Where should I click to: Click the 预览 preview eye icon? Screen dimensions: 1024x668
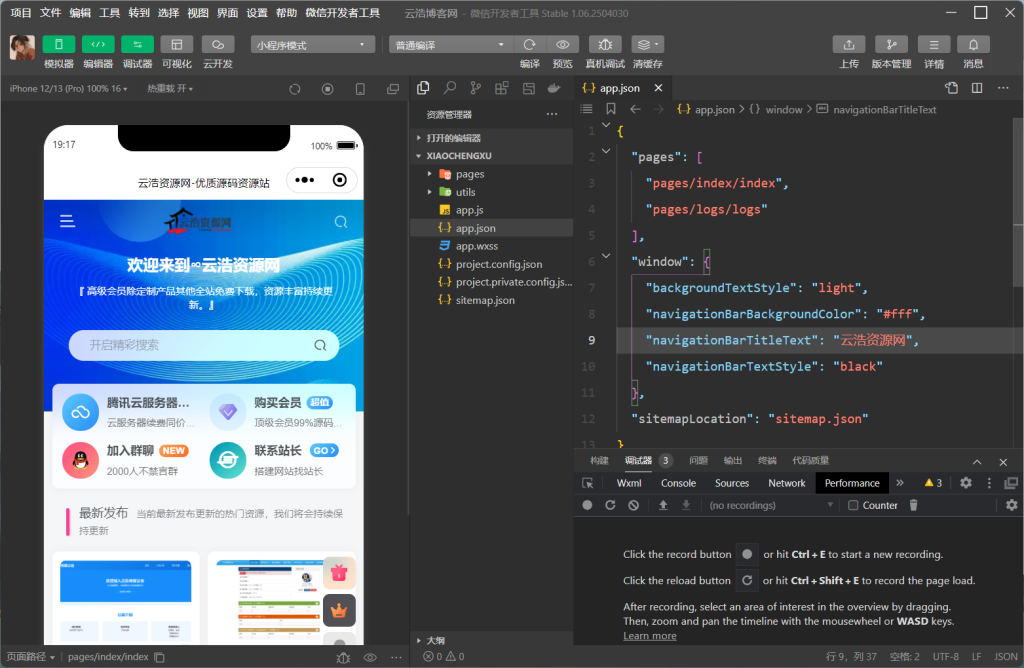pyautogui.click(x=562, y=45)
